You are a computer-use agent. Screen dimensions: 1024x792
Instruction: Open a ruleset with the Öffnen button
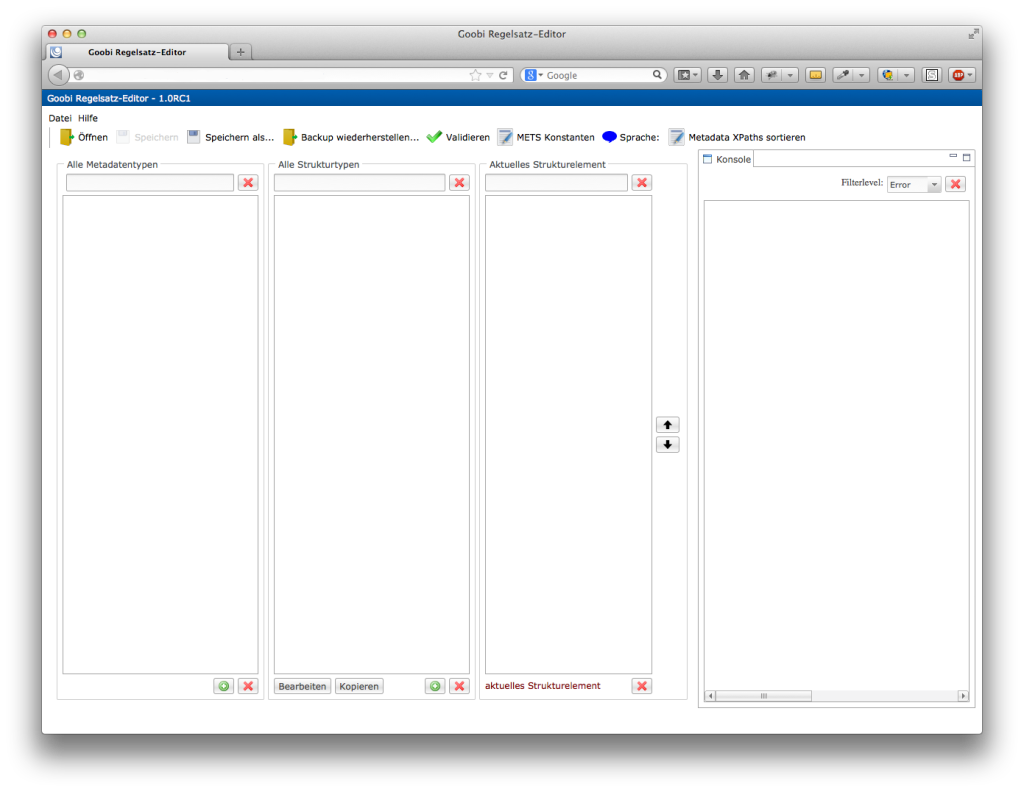(x=84, y=137)
